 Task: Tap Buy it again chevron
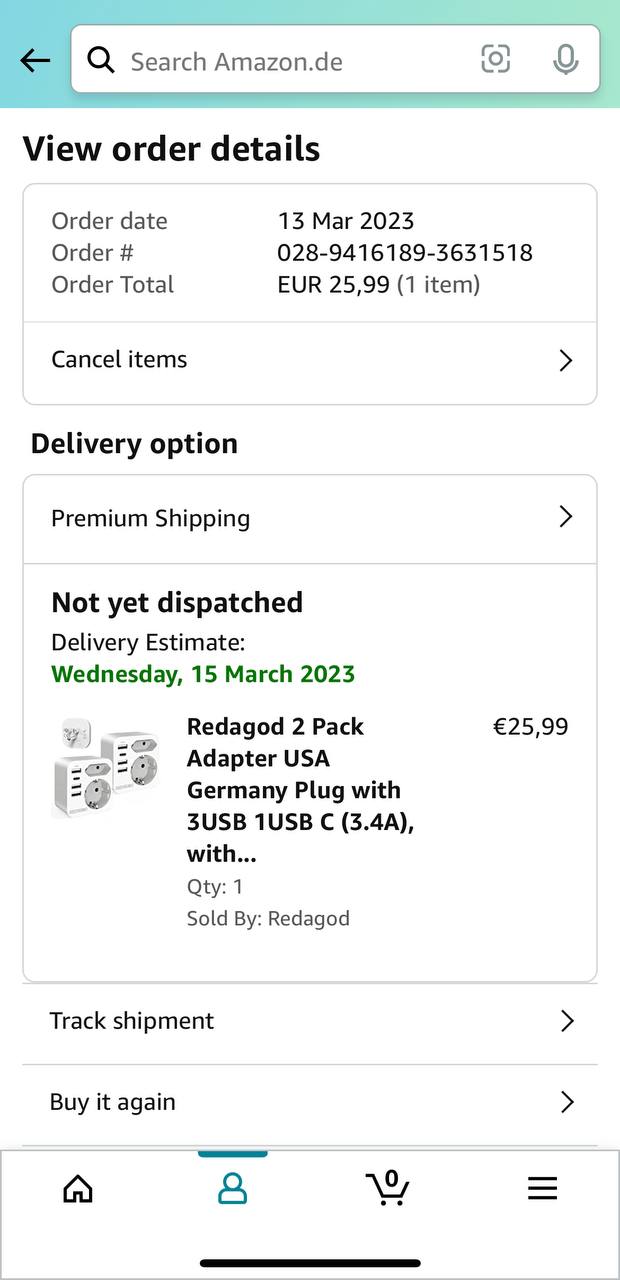(x=566, y=1102)
